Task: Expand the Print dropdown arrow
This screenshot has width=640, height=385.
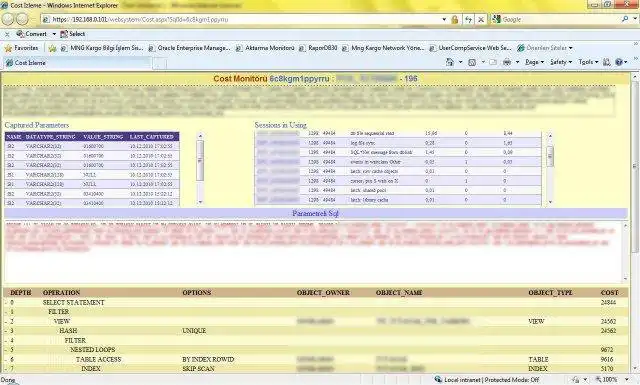Action: coord(517,62)
